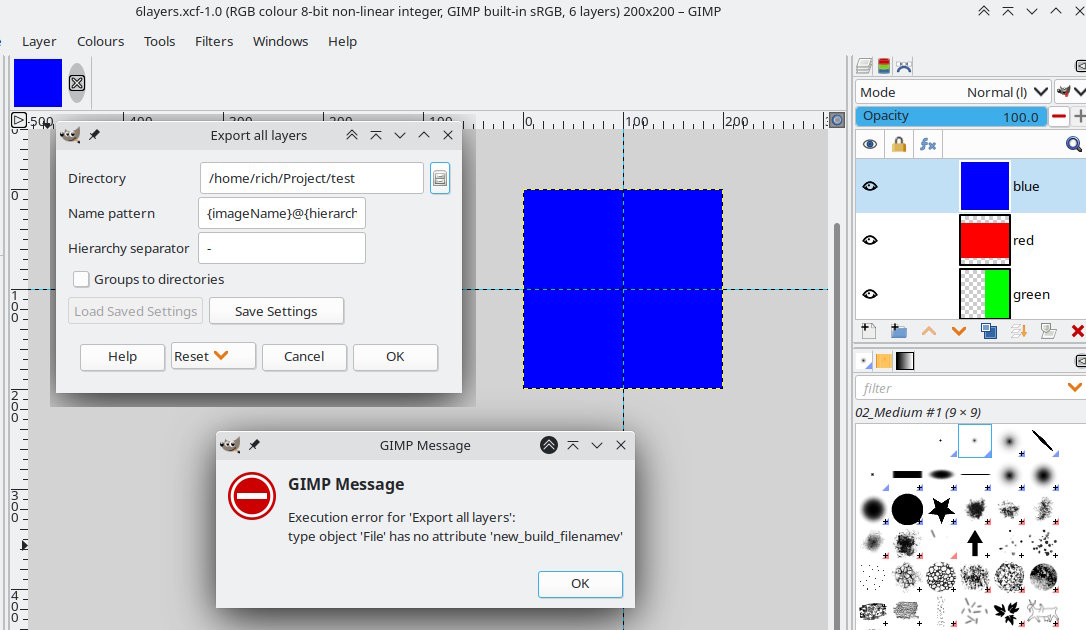This screenshot has height=630, width=1086.
Task: Click the header eye visibility icon in Layers
Action: tap(870, 144)
